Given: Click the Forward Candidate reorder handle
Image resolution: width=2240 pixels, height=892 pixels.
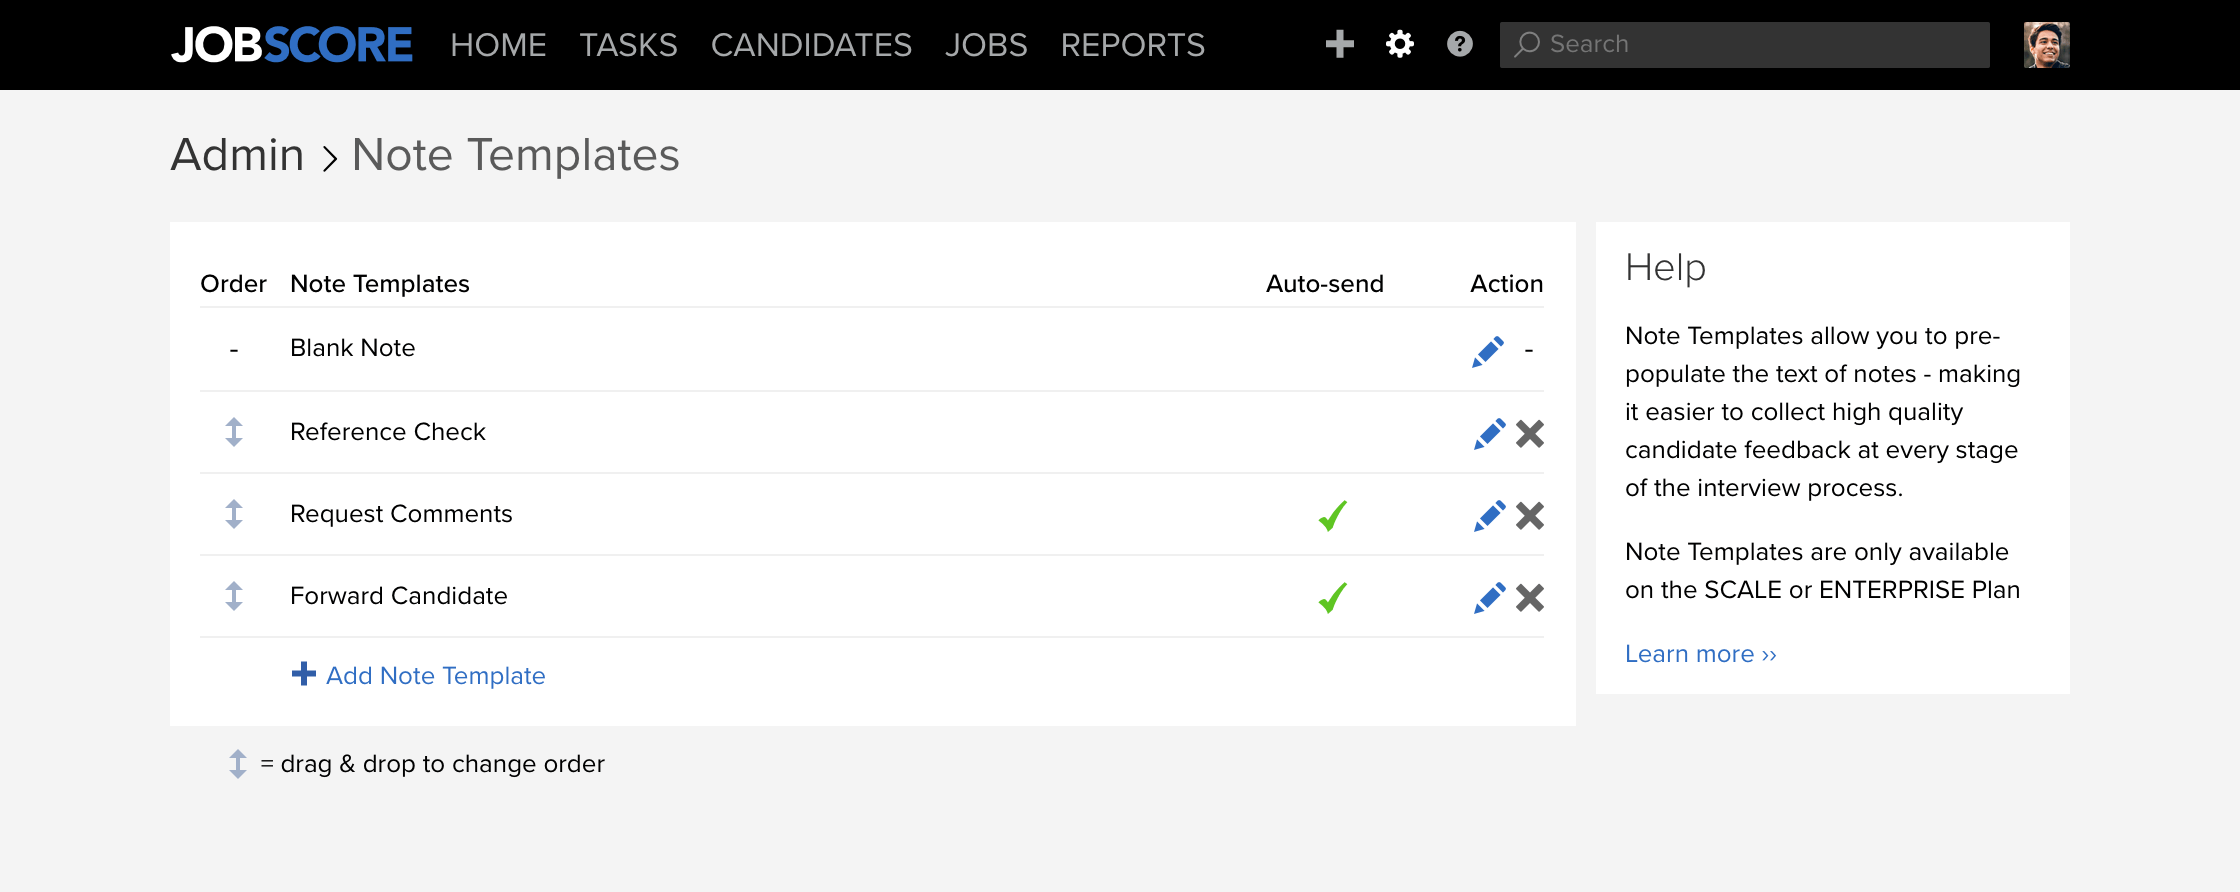Looking at the screenshot, I should click(234, 596).
